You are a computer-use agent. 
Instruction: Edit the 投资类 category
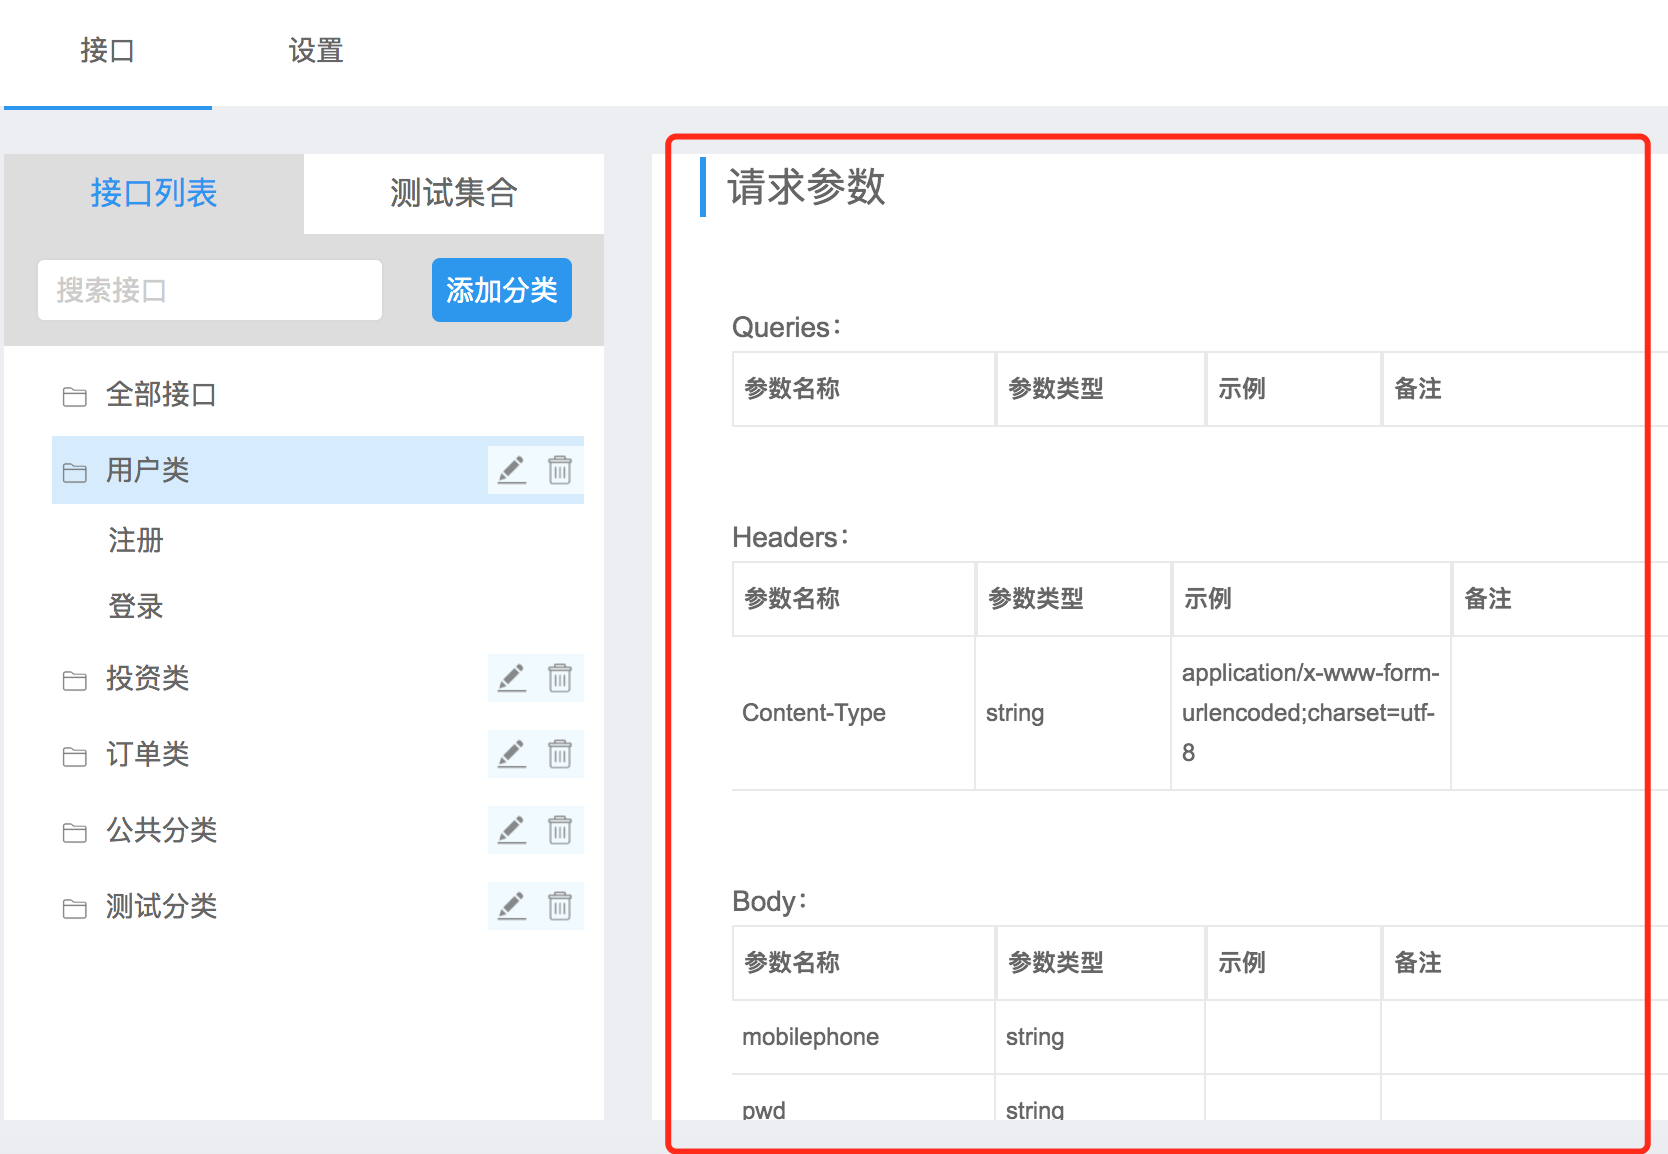[x=511, y=678]
